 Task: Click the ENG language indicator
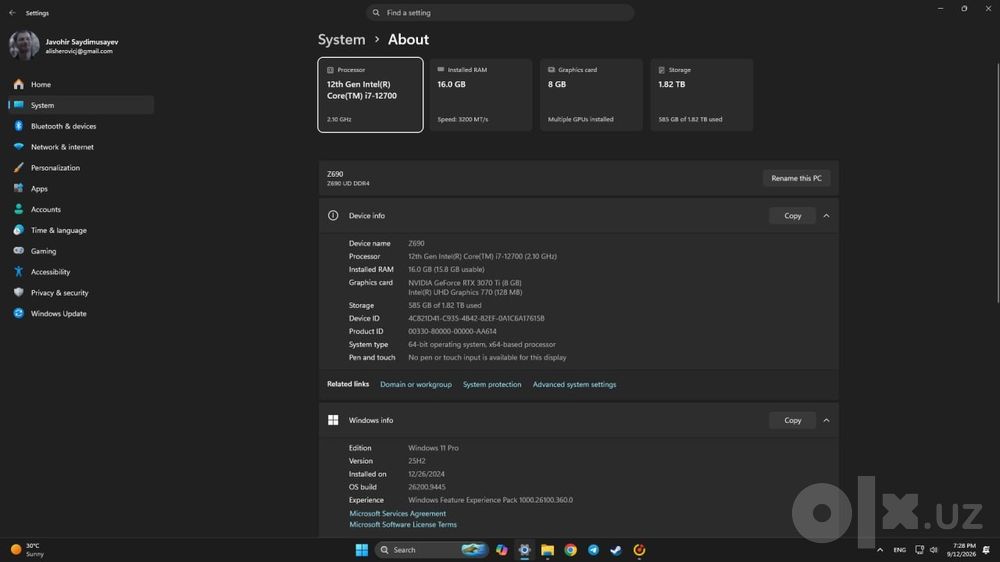899,550
